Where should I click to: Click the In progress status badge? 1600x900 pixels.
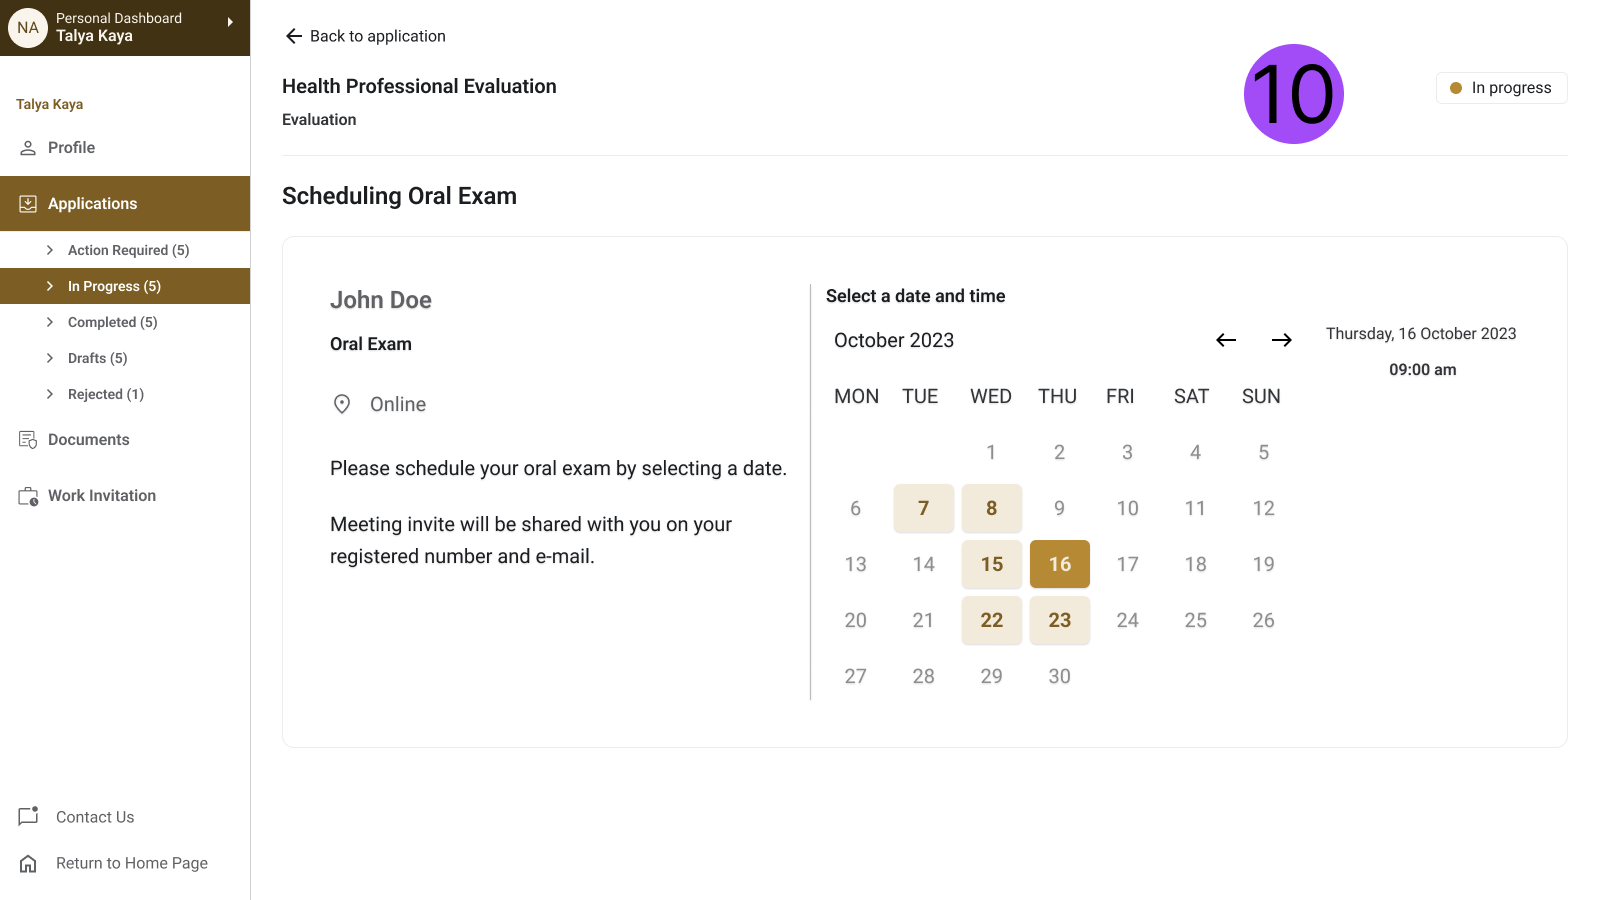1501,88
